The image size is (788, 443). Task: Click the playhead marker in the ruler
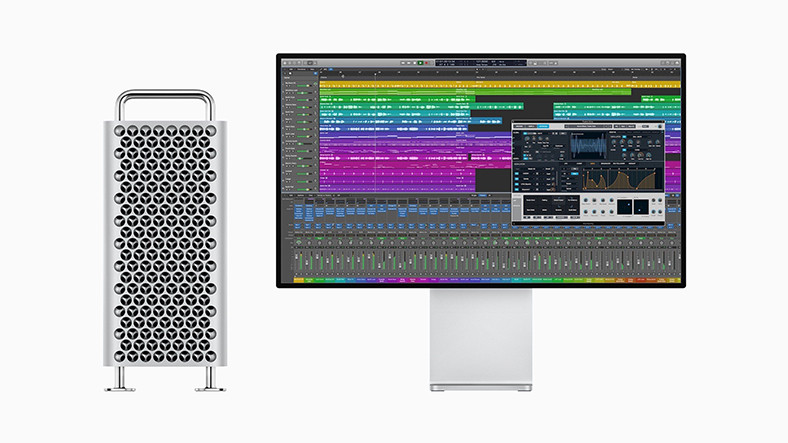coord(376,74)
